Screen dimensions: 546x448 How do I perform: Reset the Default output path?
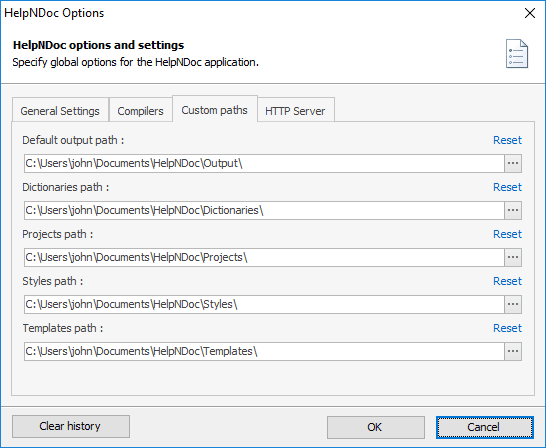pyautogui.click(x=507, y=140)
